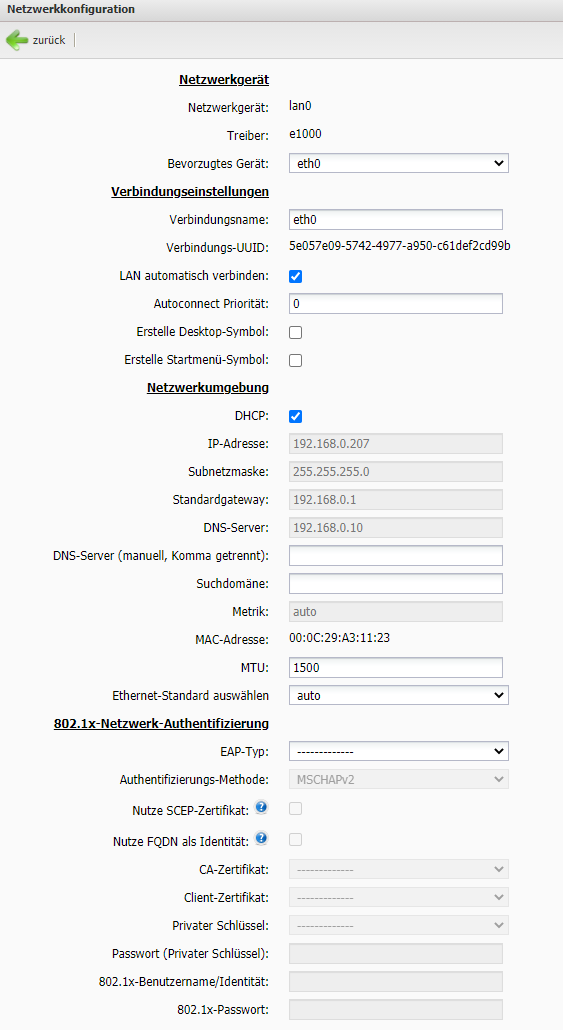
Task: Uncheck the DHCP checkbox
Action: (x=296, y=416)
